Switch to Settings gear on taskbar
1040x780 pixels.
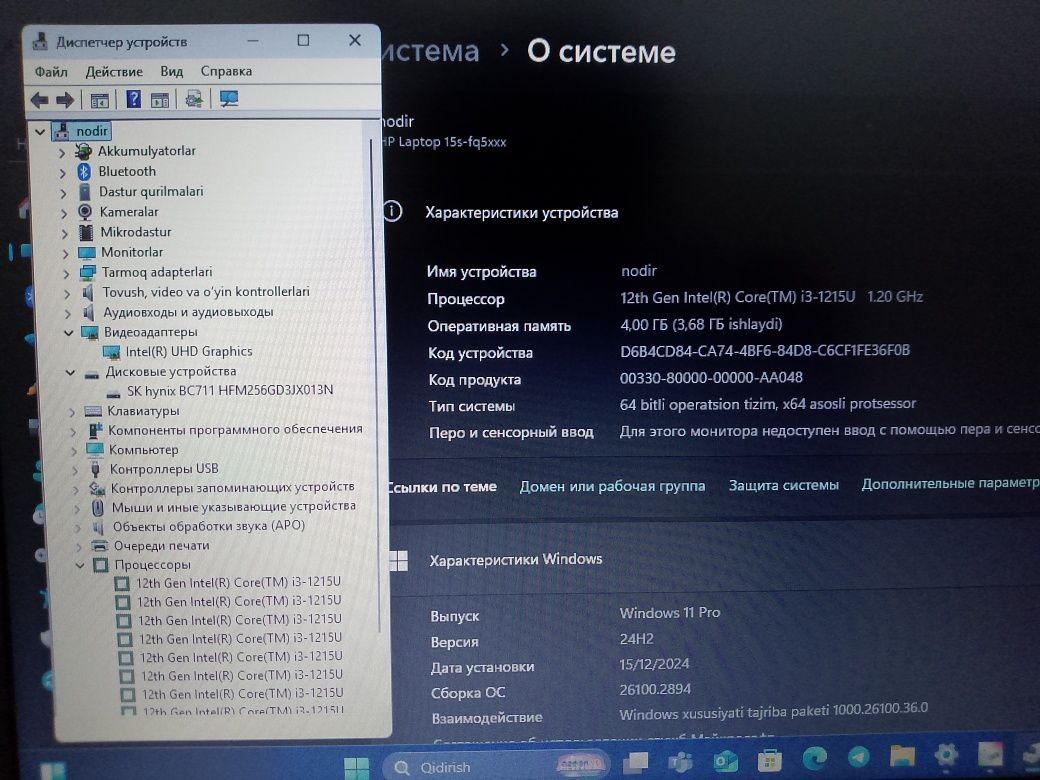946,753
